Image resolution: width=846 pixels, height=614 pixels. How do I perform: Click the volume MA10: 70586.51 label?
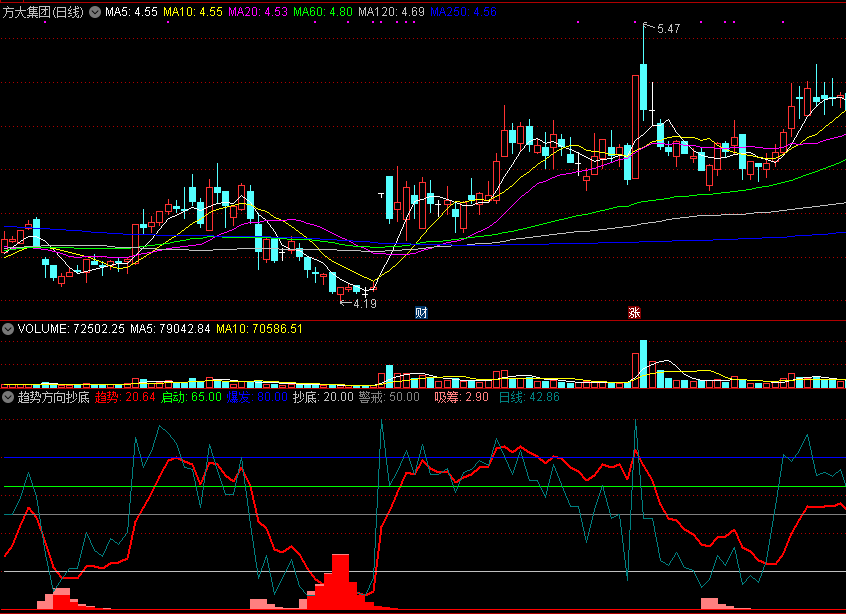tap(259, 329)
